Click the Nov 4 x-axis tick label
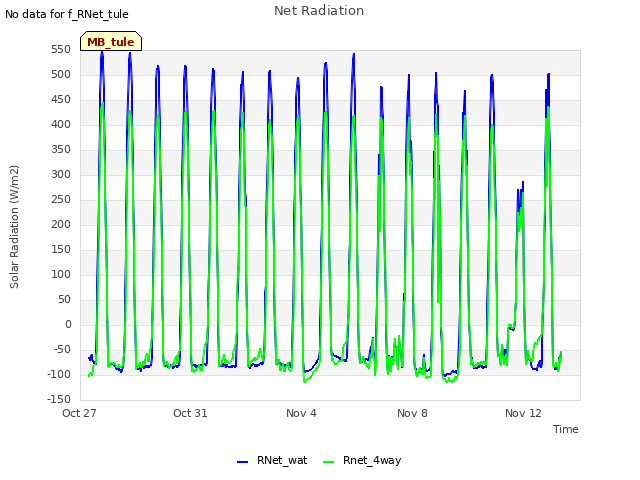Image resolution: width=640 pixels, height=480 pixels. click(301, 413)
